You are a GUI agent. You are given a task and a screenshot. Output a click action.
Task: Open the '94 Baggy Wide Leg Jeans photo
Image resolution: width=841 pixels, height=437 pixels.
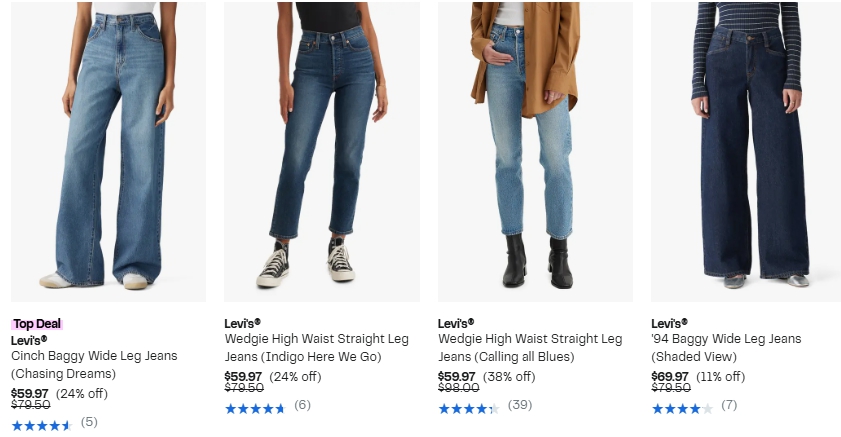point(746,152)
